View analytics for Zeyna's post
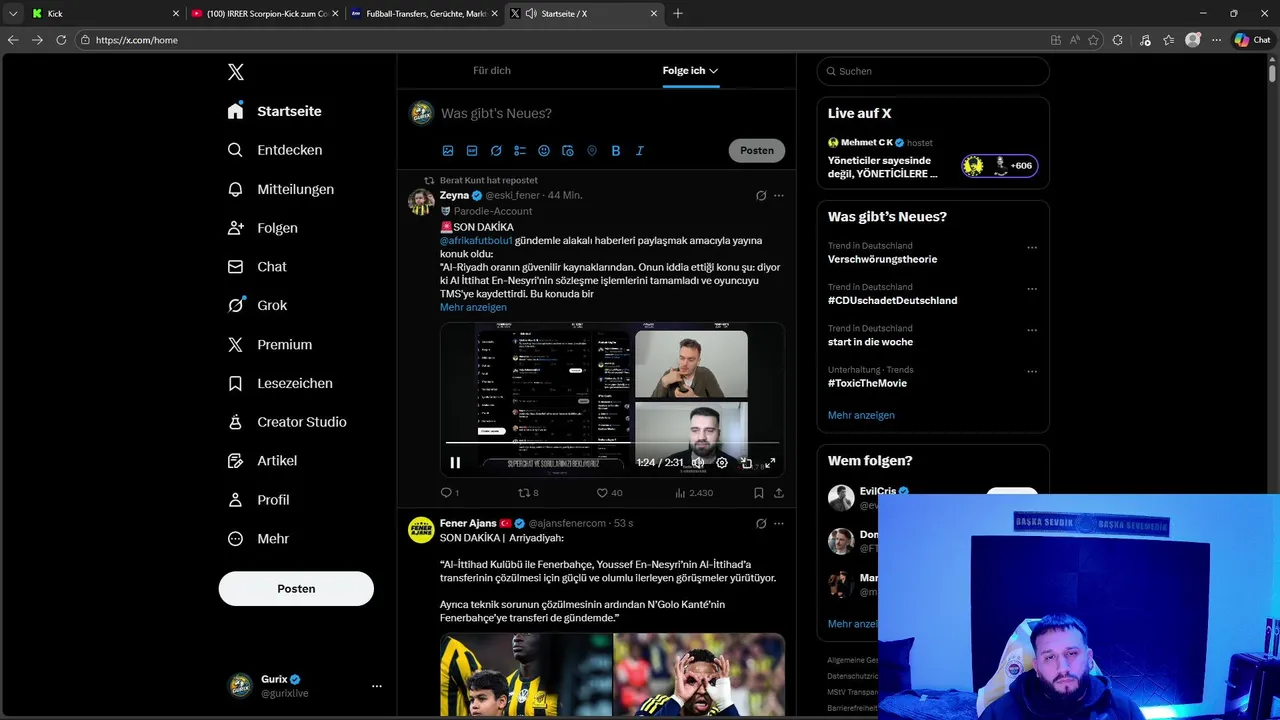Image resolution: width=1280 pixels, height=720 pixels. point(694,493)
